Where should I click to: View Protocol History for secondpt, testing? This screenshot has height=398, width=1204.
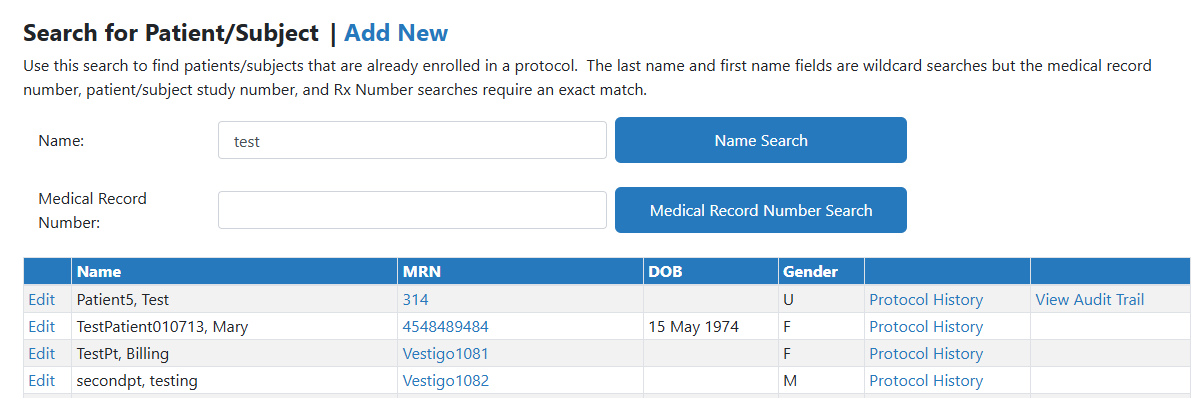point(926,380)
